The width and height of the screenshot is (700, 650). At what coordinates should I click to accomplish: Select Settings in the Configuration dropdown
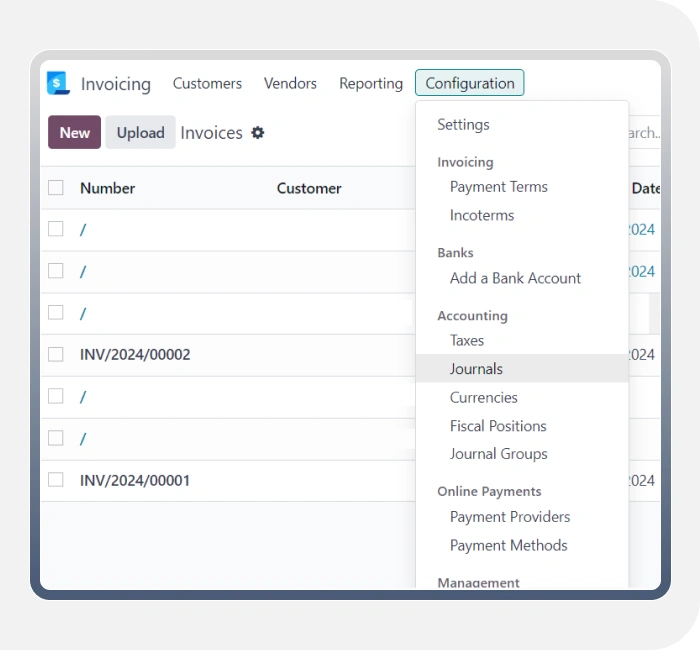tap(463, 125)
